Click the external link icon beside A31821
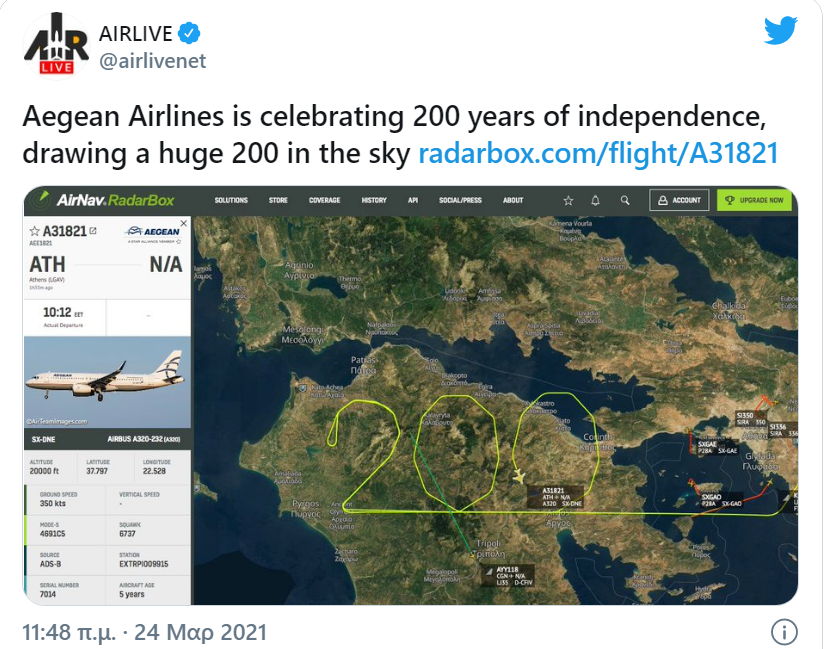 pos(93,232)
